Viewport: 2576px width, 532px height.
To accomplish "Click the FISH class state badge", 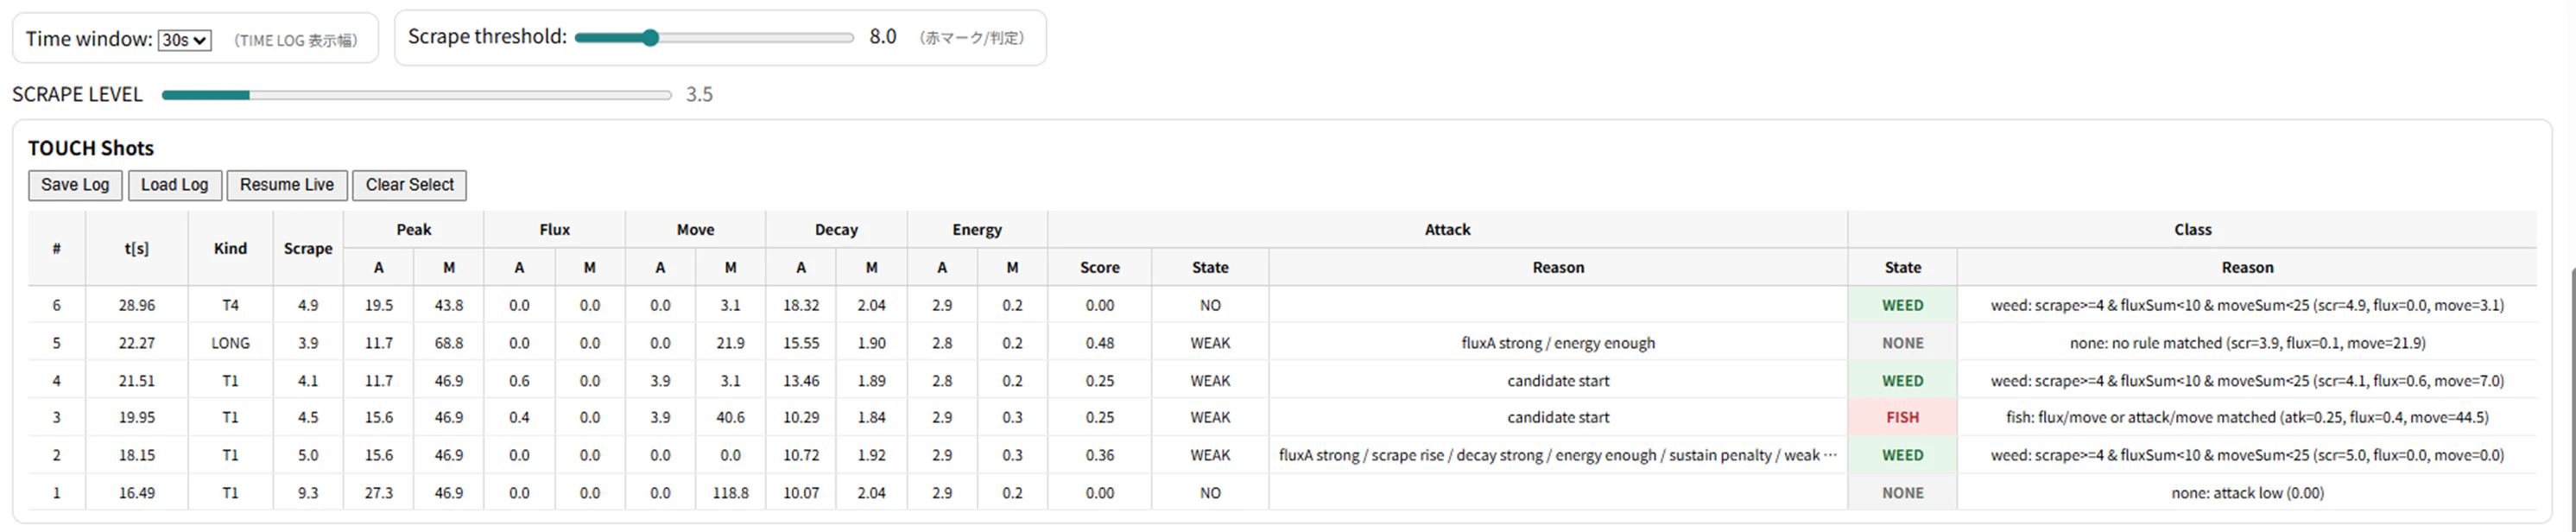I will point(1902,417).
